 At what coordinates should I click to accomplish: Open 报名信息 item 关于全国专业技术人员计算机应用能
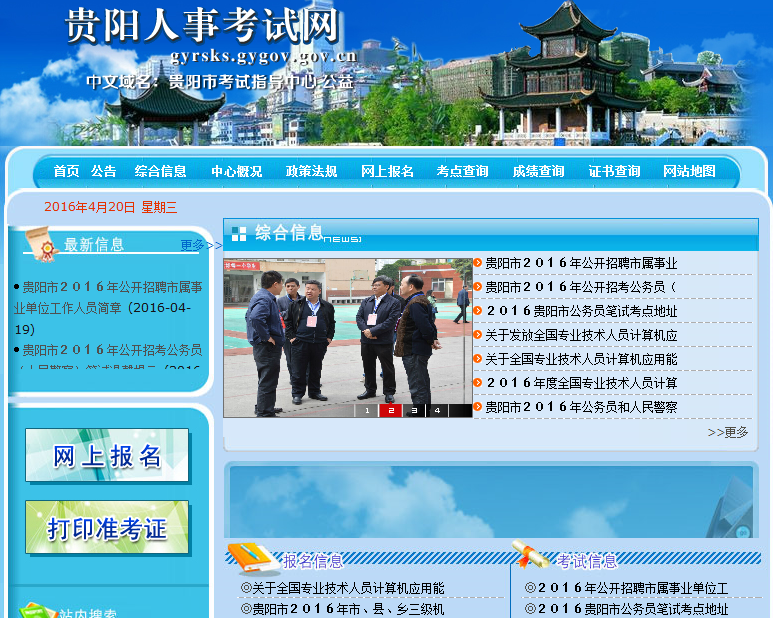coord(348,588)
